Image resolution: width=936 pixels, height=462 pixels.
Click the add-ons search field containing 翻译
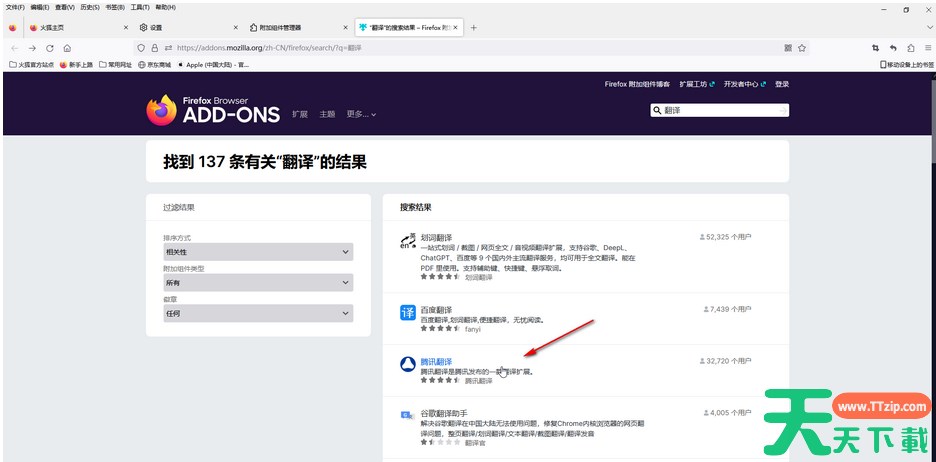724,110
